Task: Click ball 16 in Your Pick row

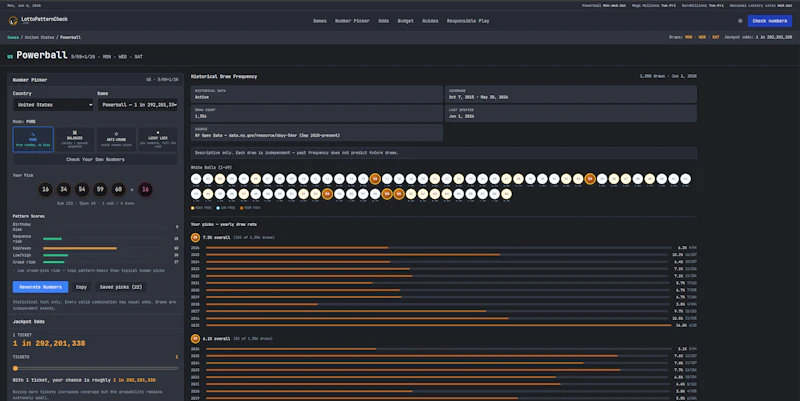Action: (x=45, y=189)
